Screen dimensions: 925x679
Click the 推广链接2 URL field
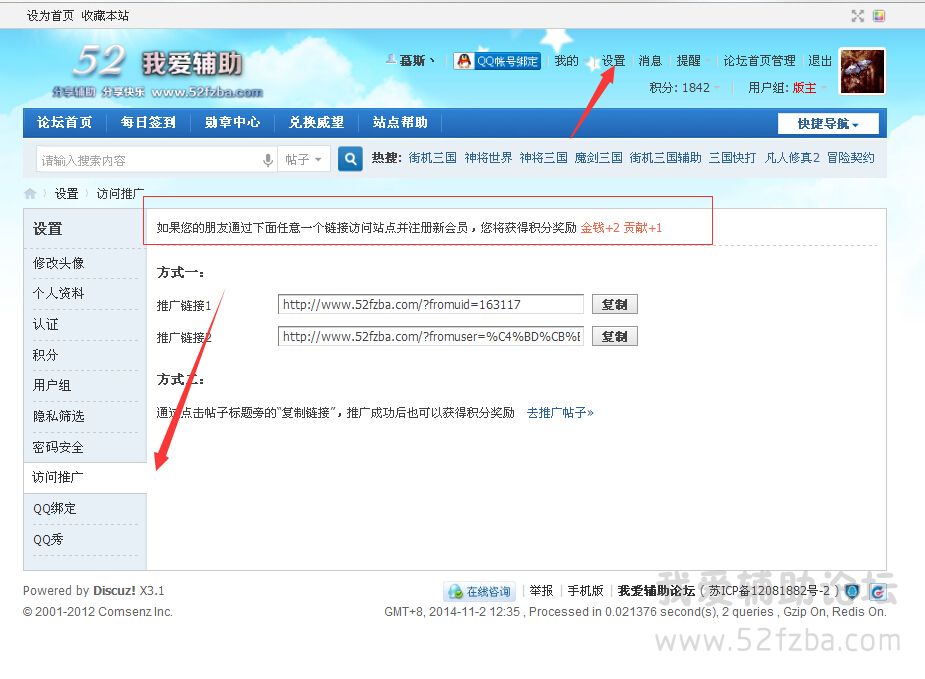(x=431, y=336)
